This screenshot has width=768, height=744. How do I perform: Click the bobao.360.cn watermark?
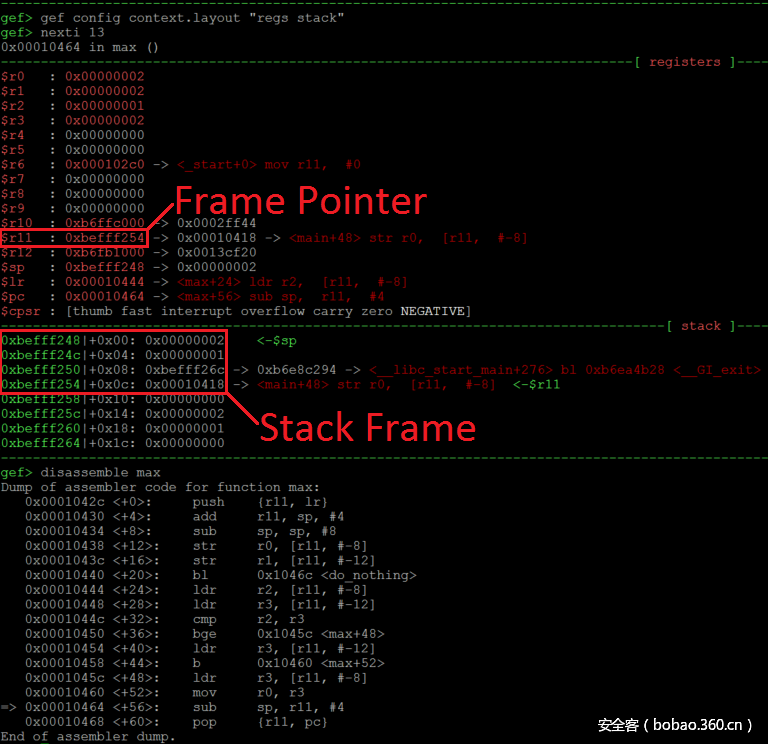[x=675, y=725]
